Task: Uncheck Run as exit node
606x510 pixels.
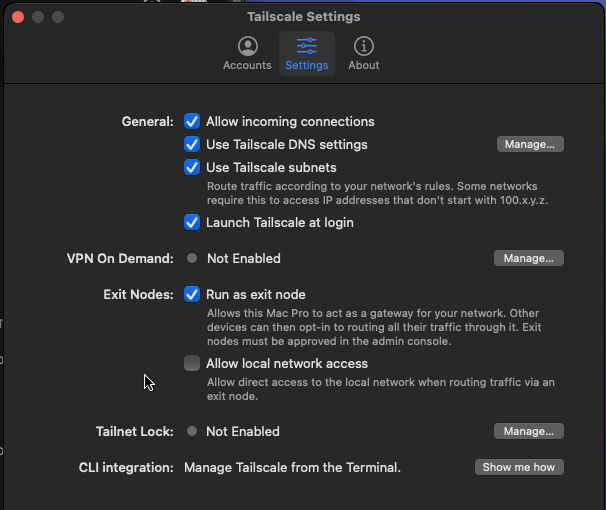Action: click(x=192, y=294)
